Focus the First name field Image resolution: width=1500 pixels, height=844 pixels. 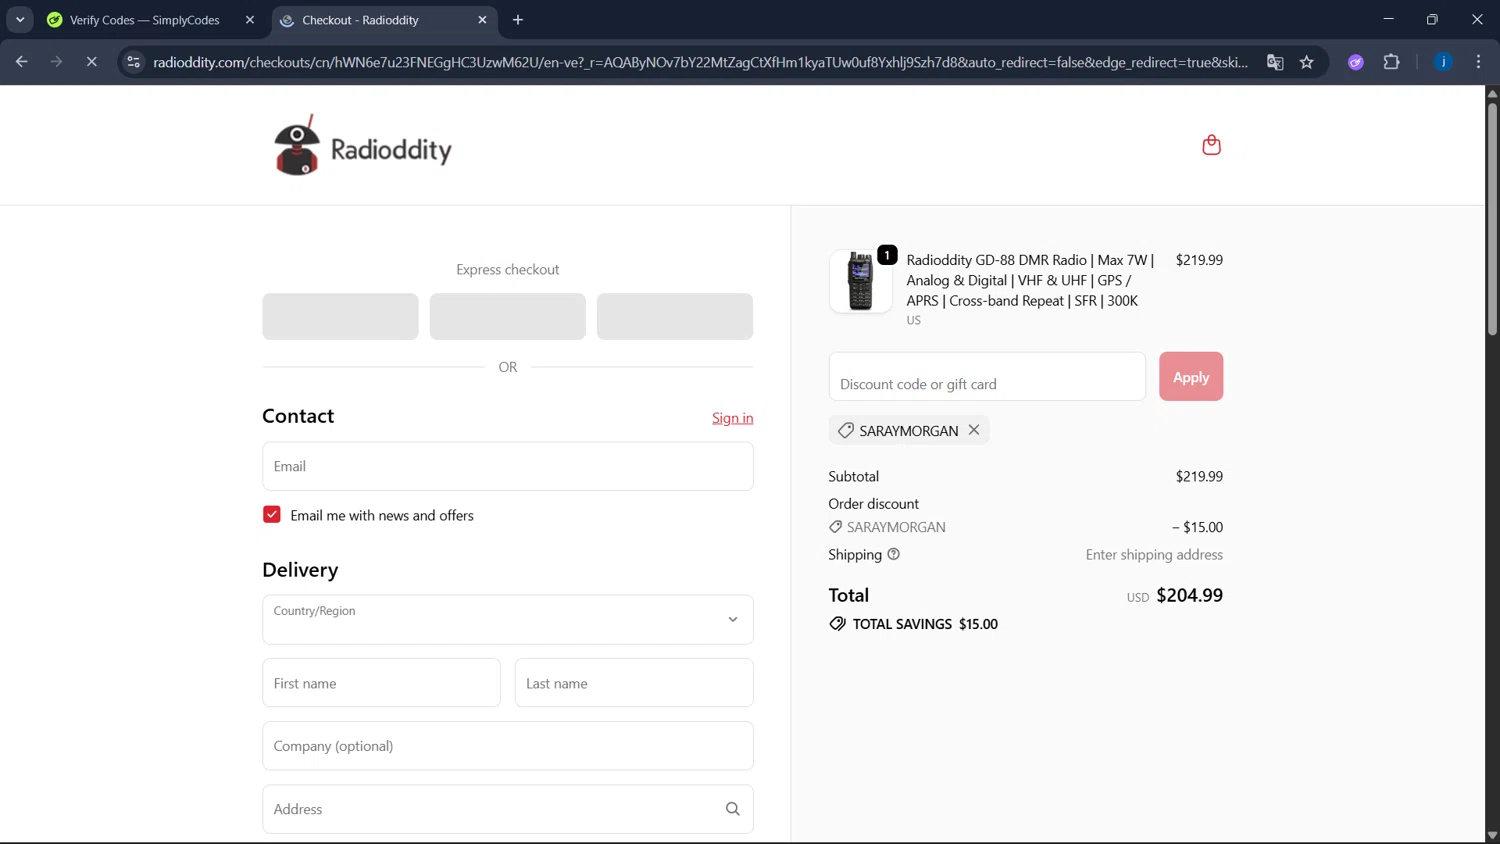pyautogui.click(x=382, y=683)
